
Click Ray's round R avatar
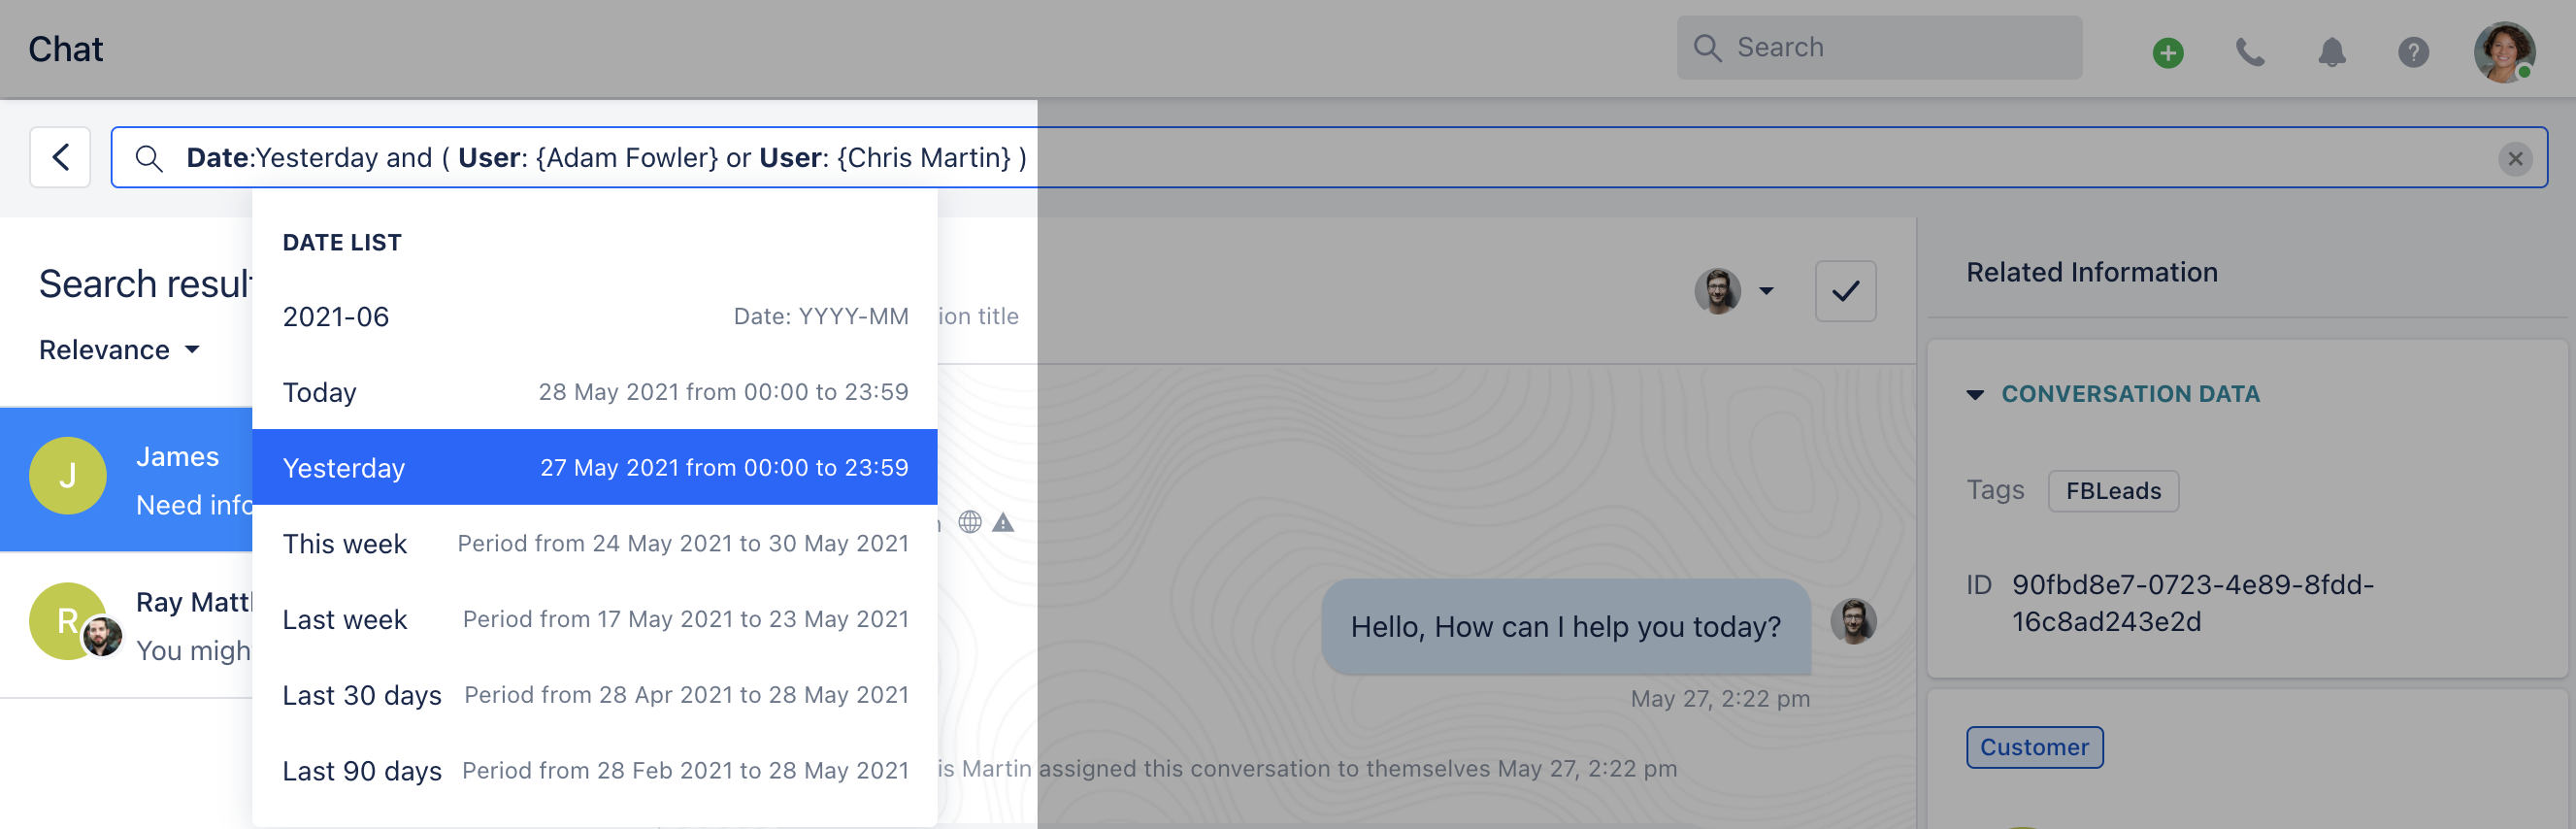pyautogui.click(x=67, y=621)
